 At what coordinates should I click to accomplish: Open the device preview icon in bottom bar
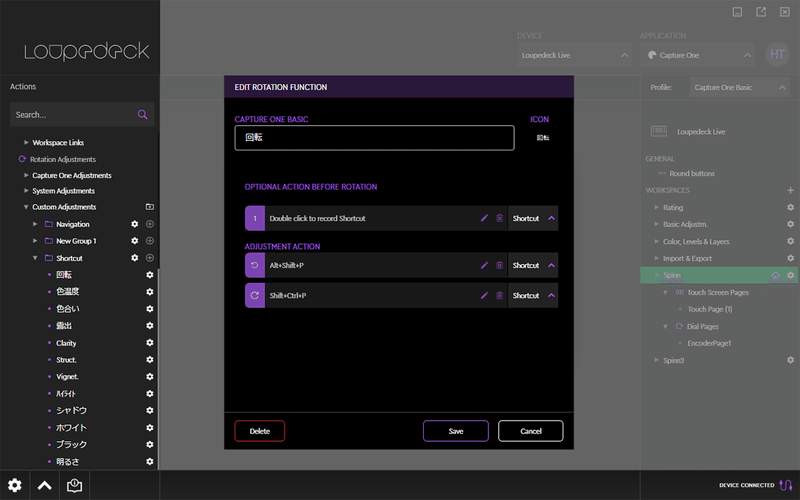click(x=74, y=485)
